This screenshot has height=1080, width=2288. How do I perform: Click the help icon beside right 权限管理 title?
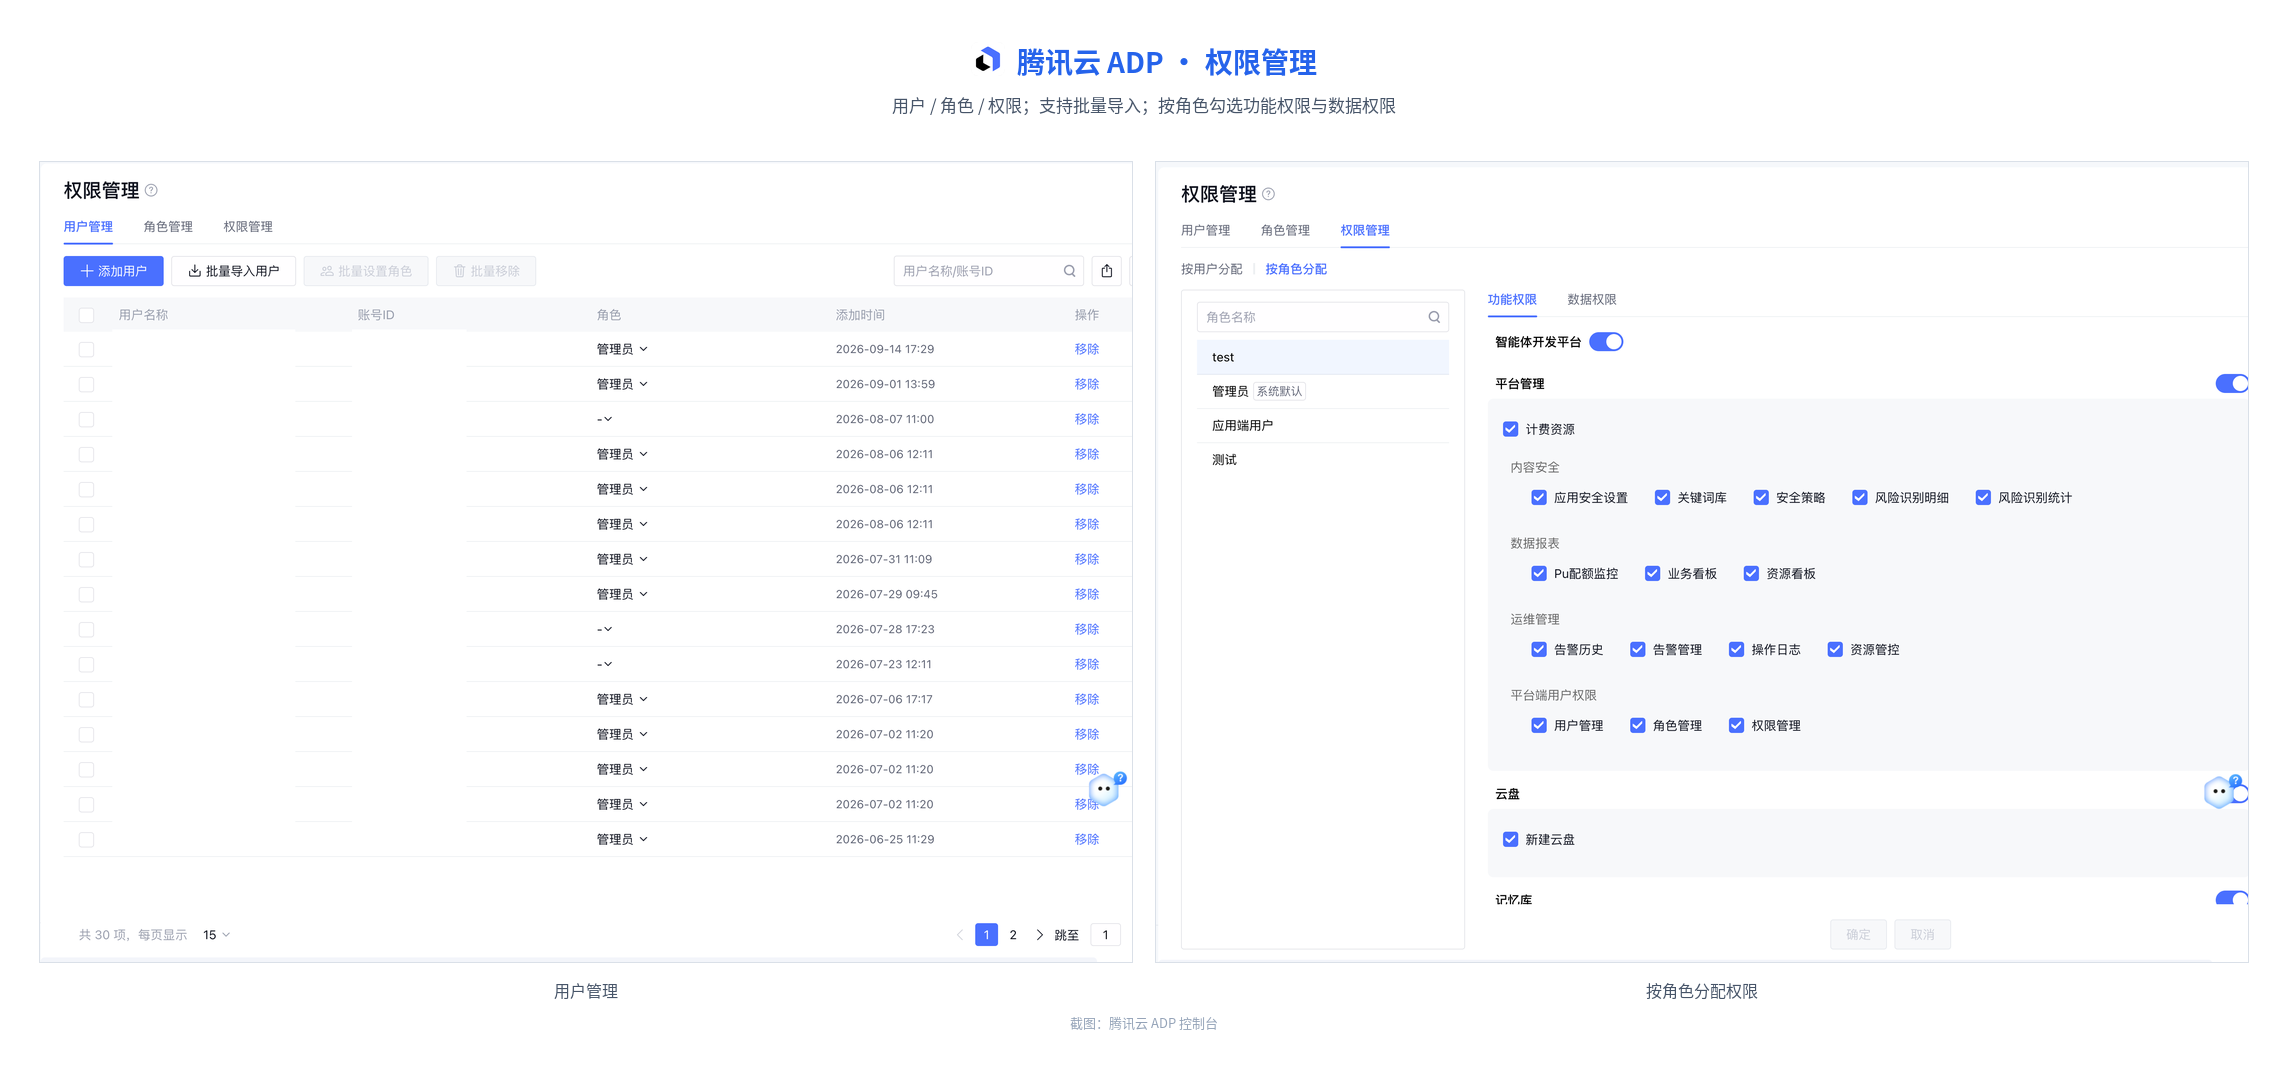1268,194
